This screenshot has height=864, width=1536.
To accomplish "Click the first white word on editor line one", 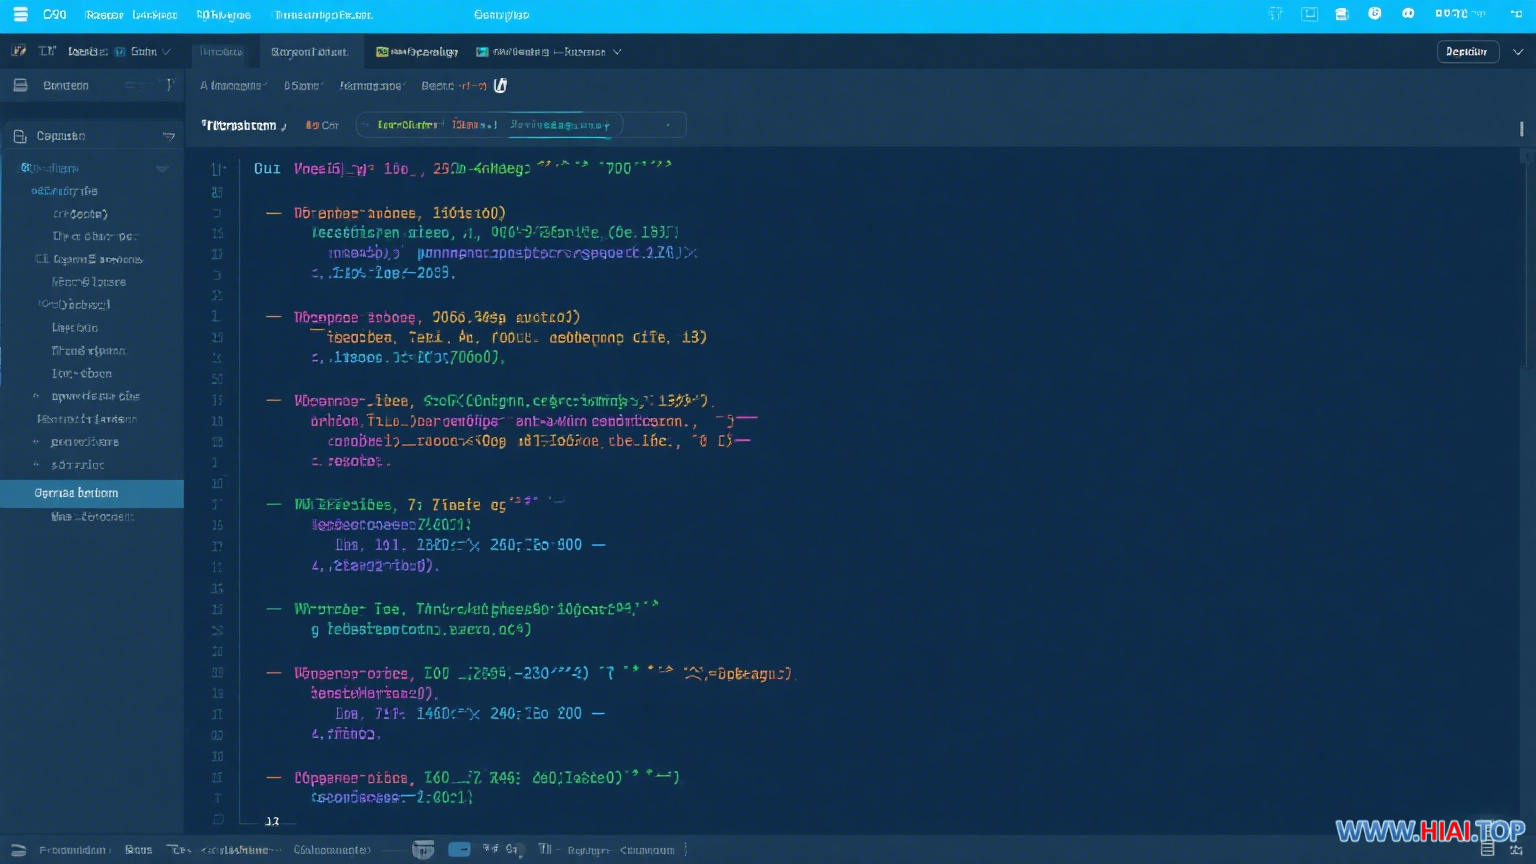I will tap(267, 169).
